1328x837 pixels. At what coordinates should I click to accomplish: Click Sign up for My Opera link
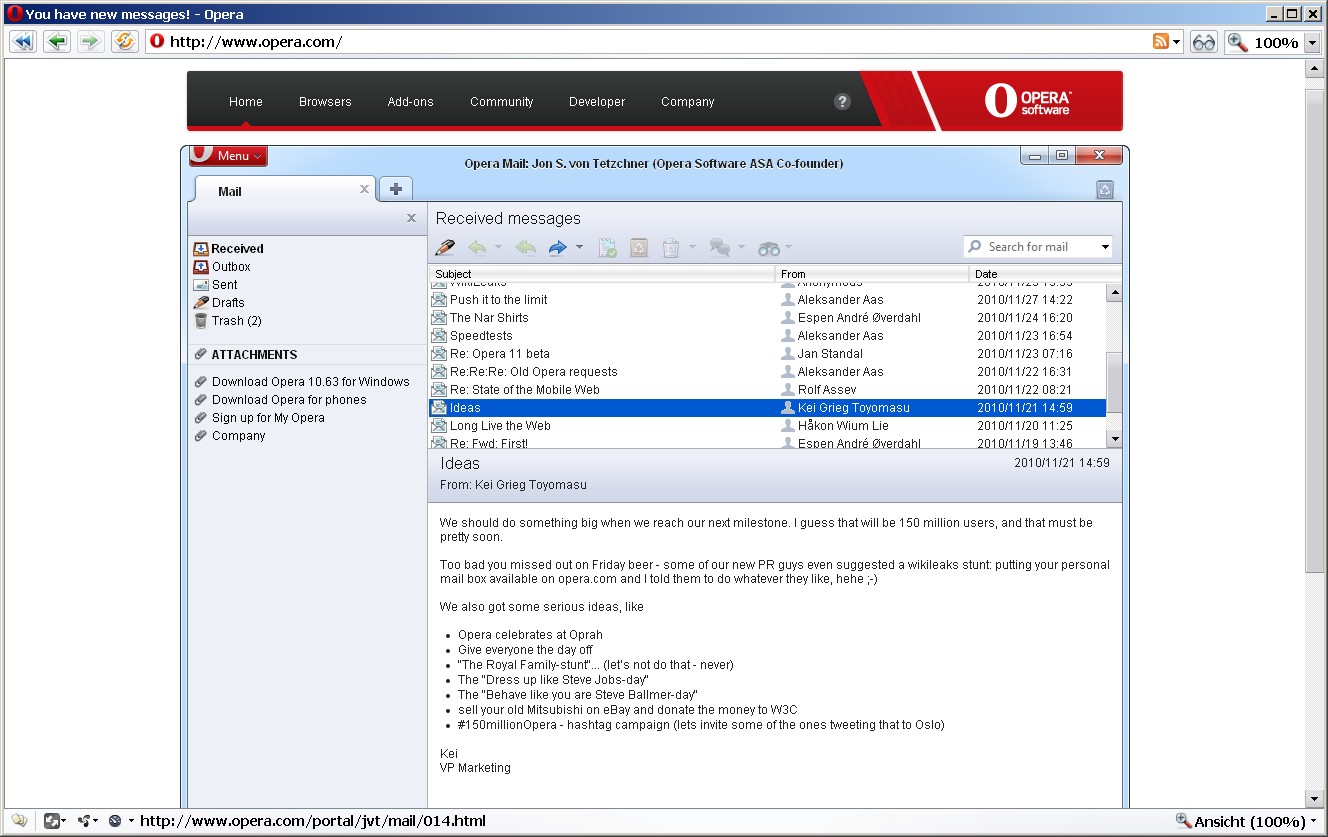(x=268, y=417)
